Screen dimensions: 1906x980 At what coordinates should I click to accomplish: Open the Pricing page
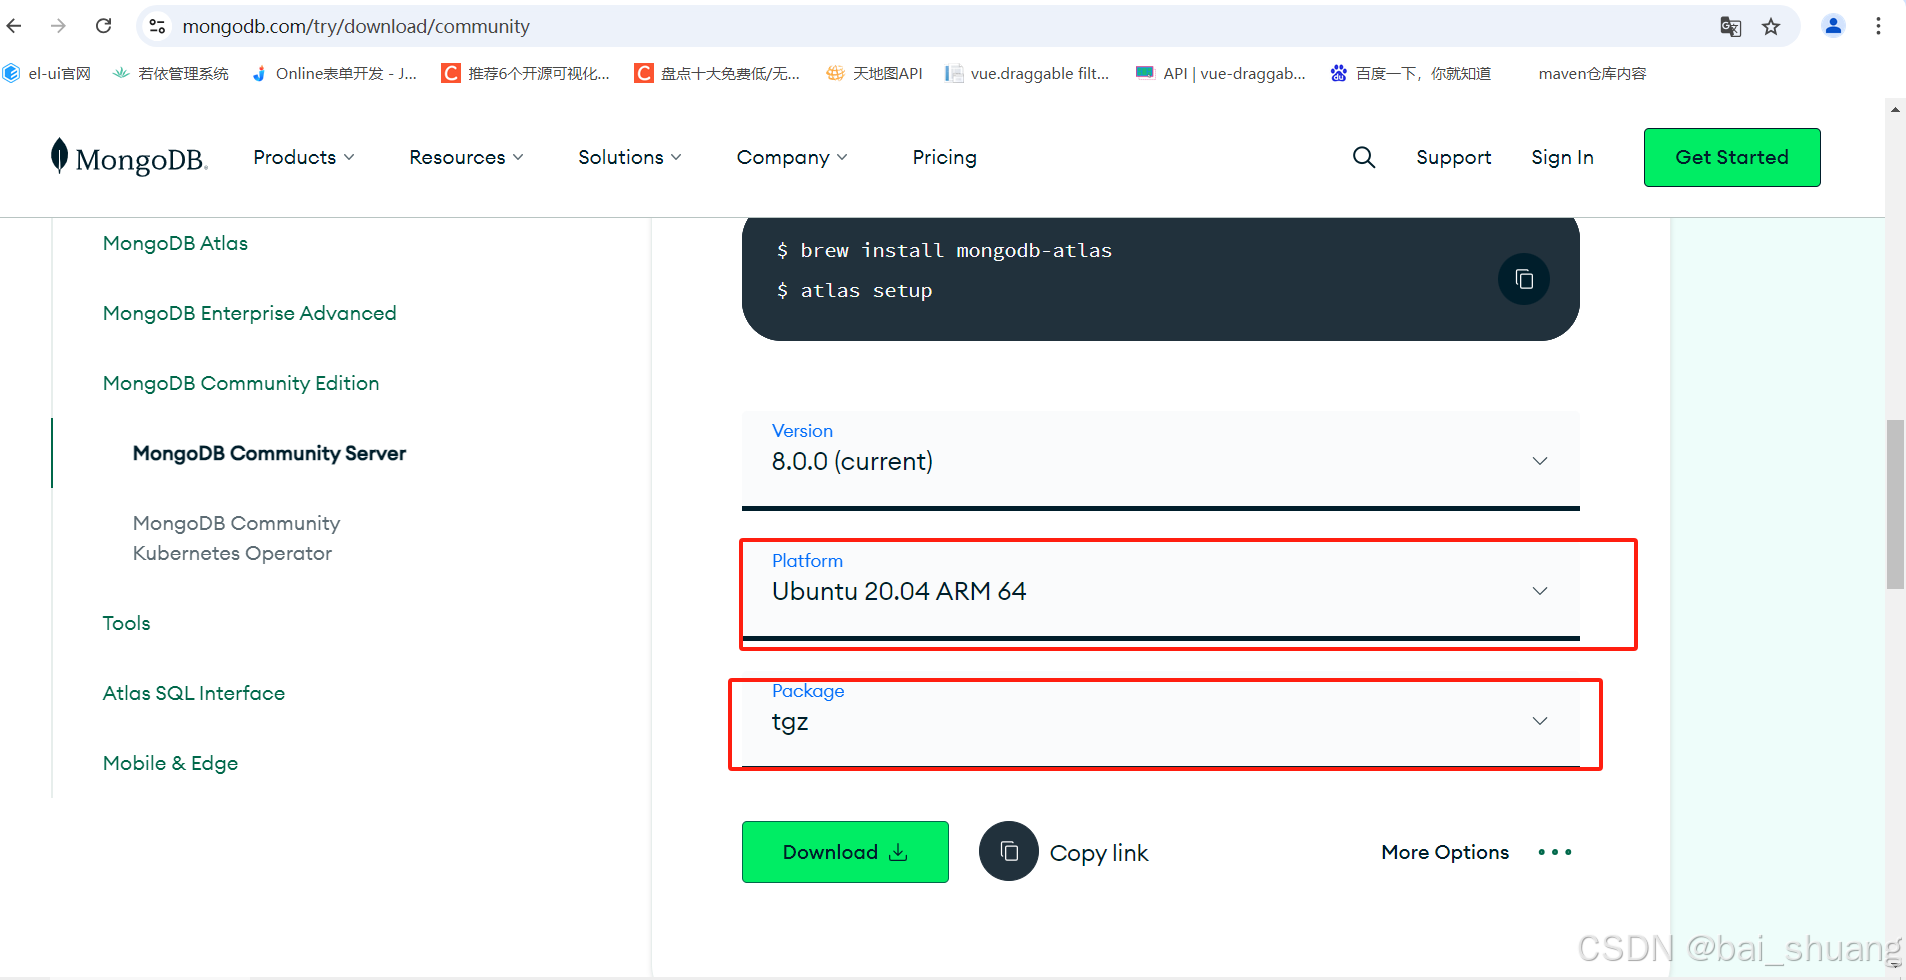point(944,157)
